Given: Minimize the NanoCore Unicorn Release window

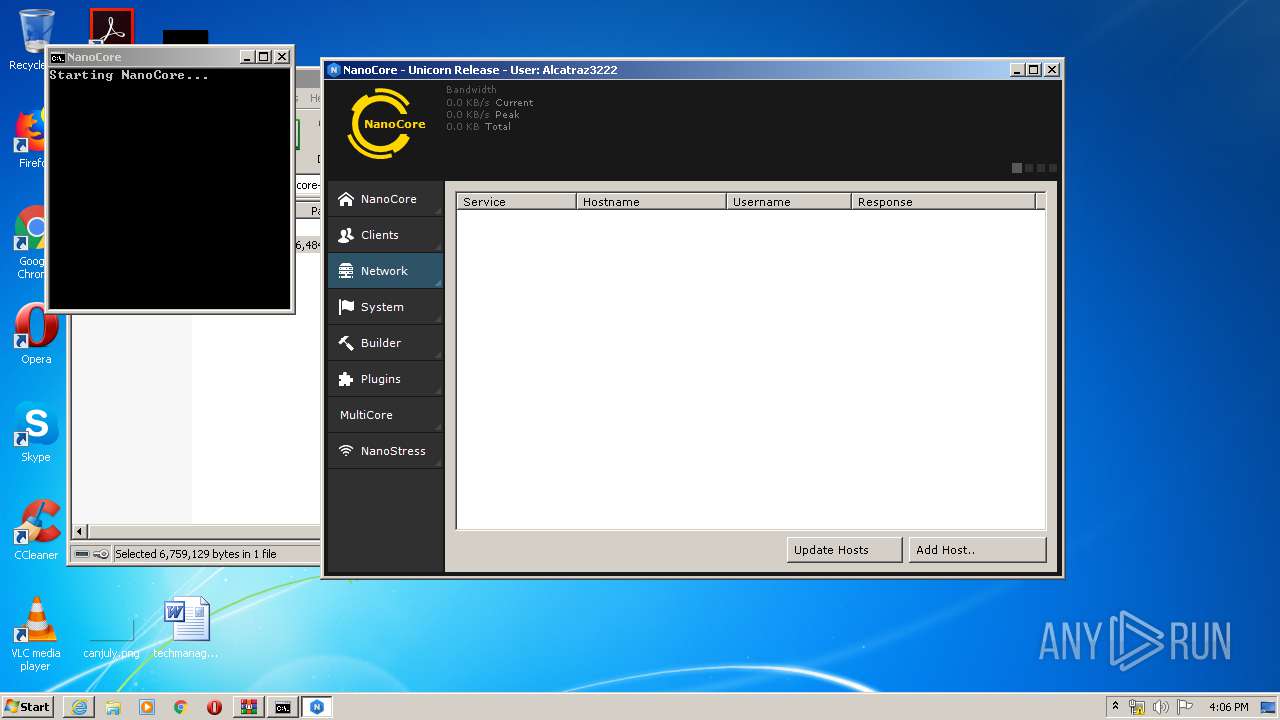Looking at the screenshot, I should coord(1018,70).
